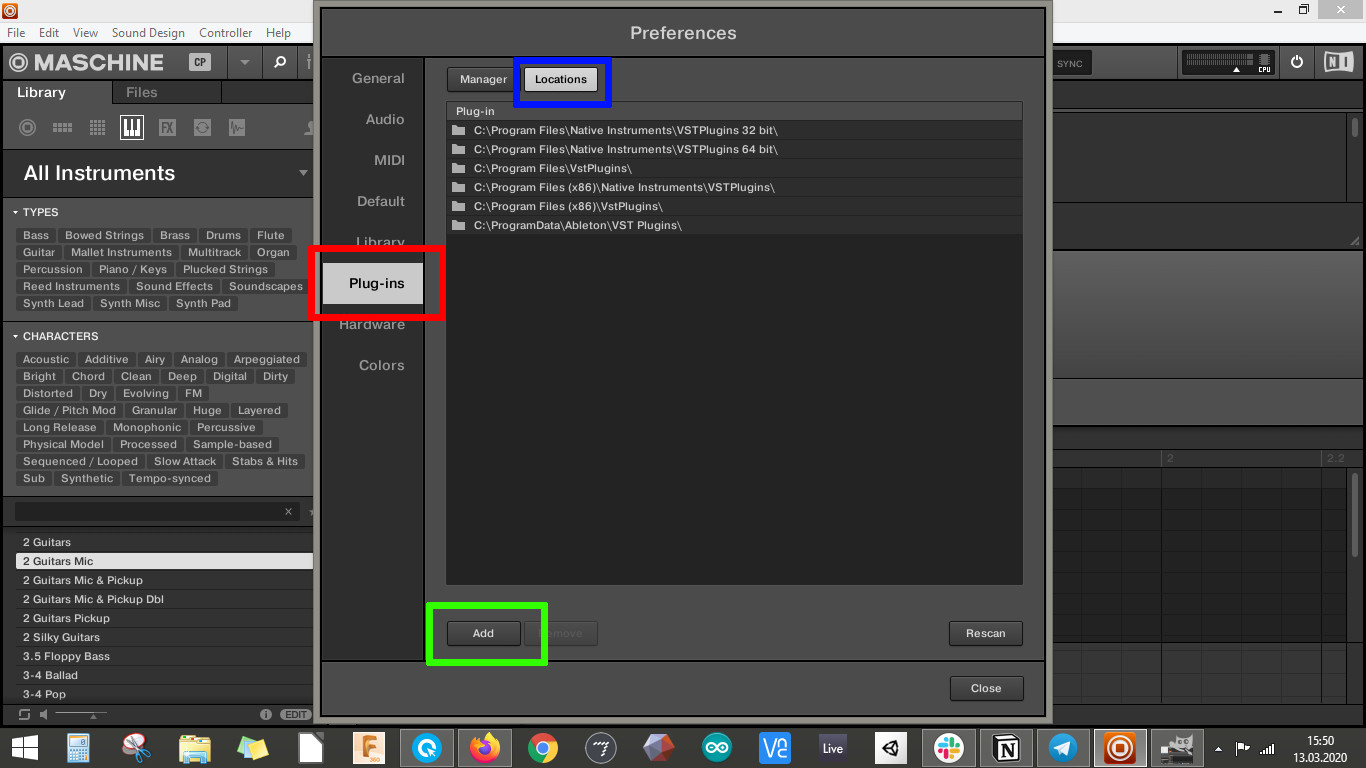Click the prehear speaker icon
Screen dimensions: 1366x768
(44, 714)
